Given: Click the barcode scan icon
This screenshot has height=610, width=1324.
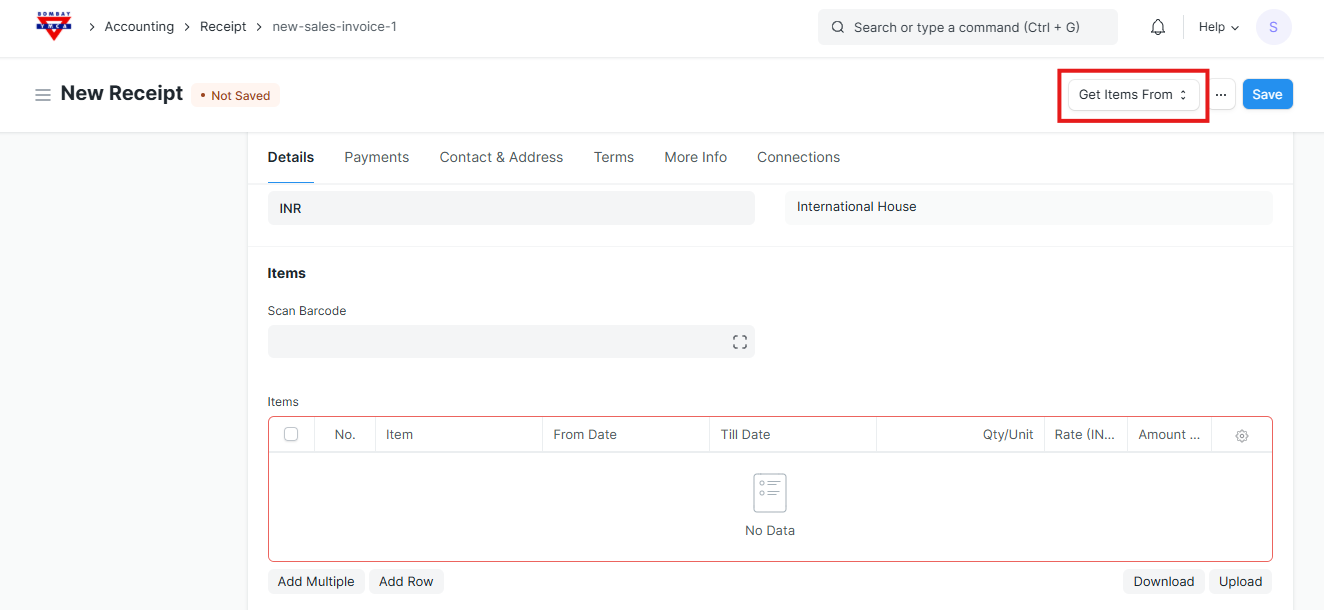Looking at the screenshot, I should 739,342.
